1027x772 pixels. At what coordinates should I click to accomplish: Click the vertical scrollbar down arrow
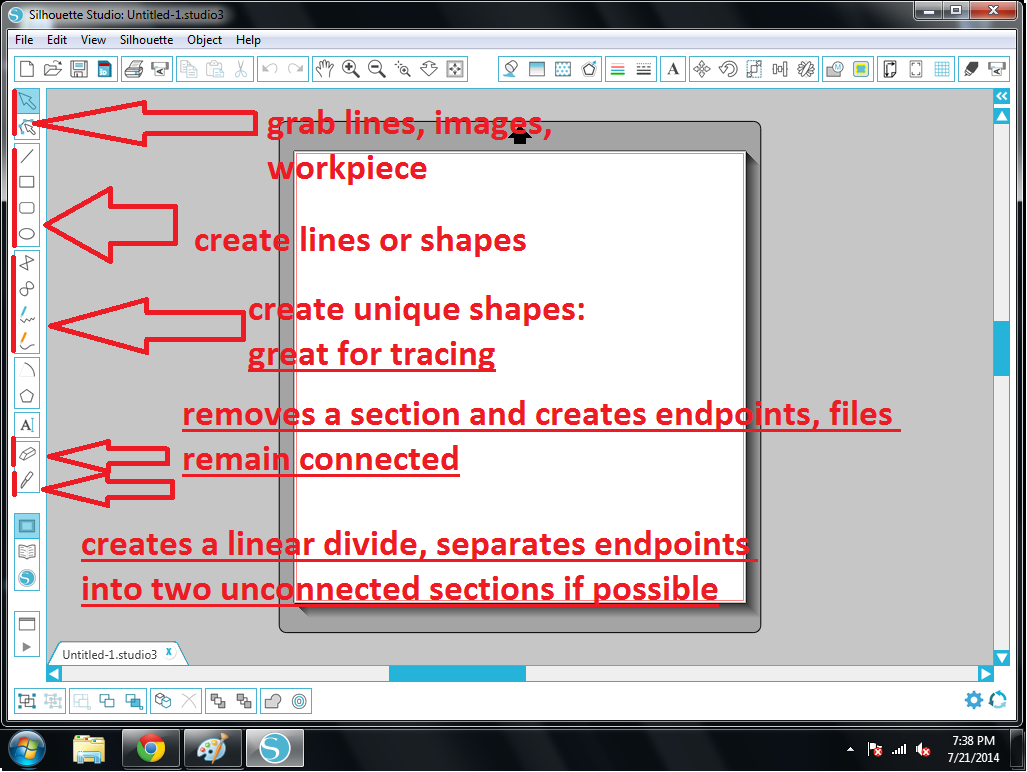click(1002, 657)
